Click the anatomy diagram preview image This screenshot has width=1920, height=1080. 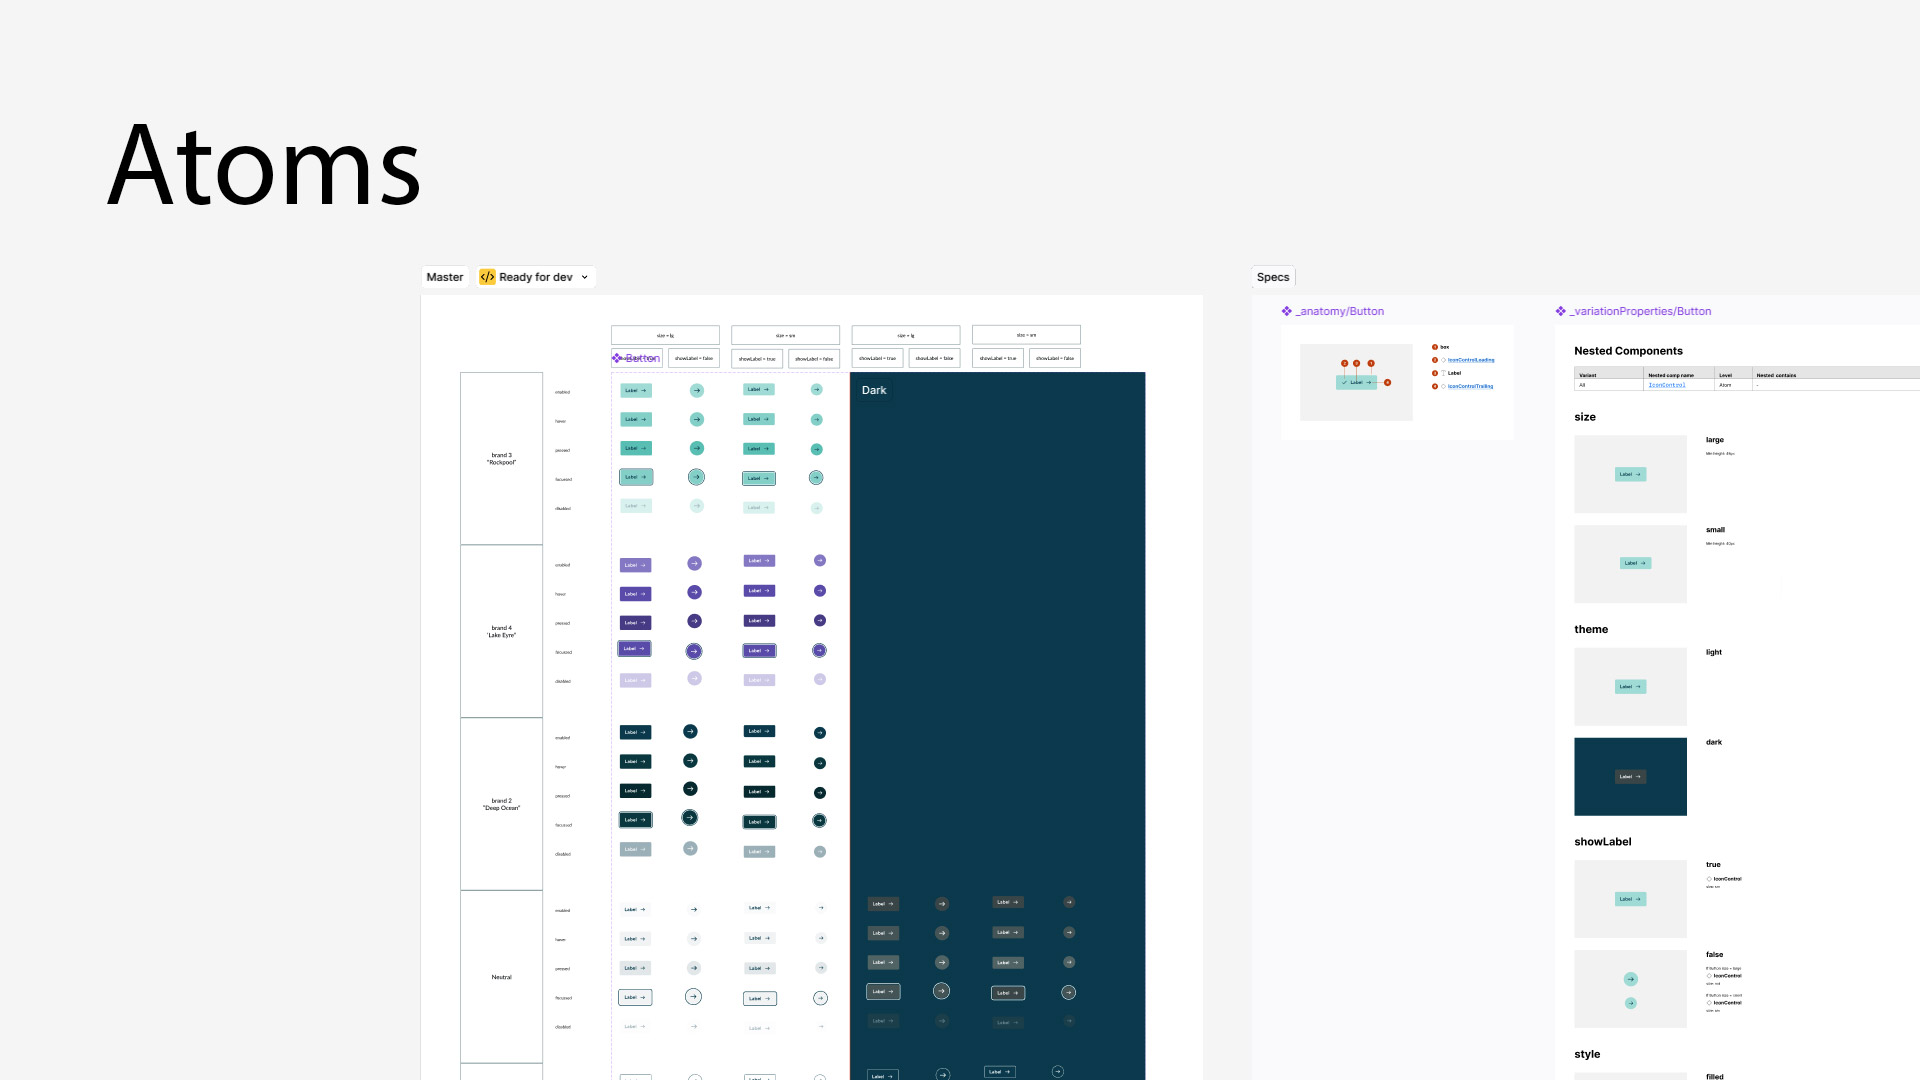(x=1356, y=382)
